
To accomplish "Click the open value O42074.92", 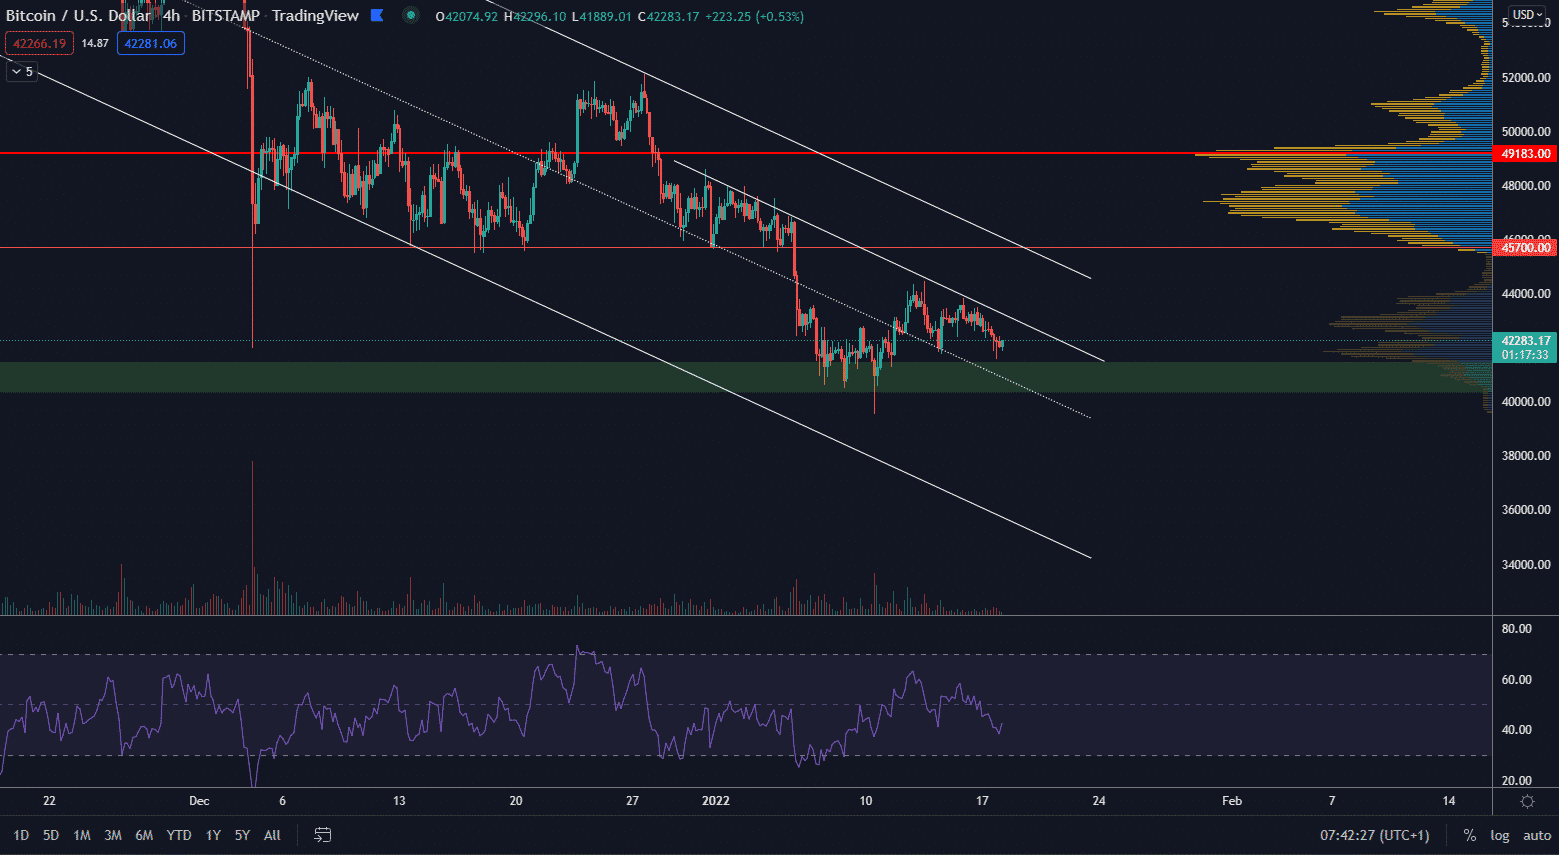I will (x=467, y=16).
